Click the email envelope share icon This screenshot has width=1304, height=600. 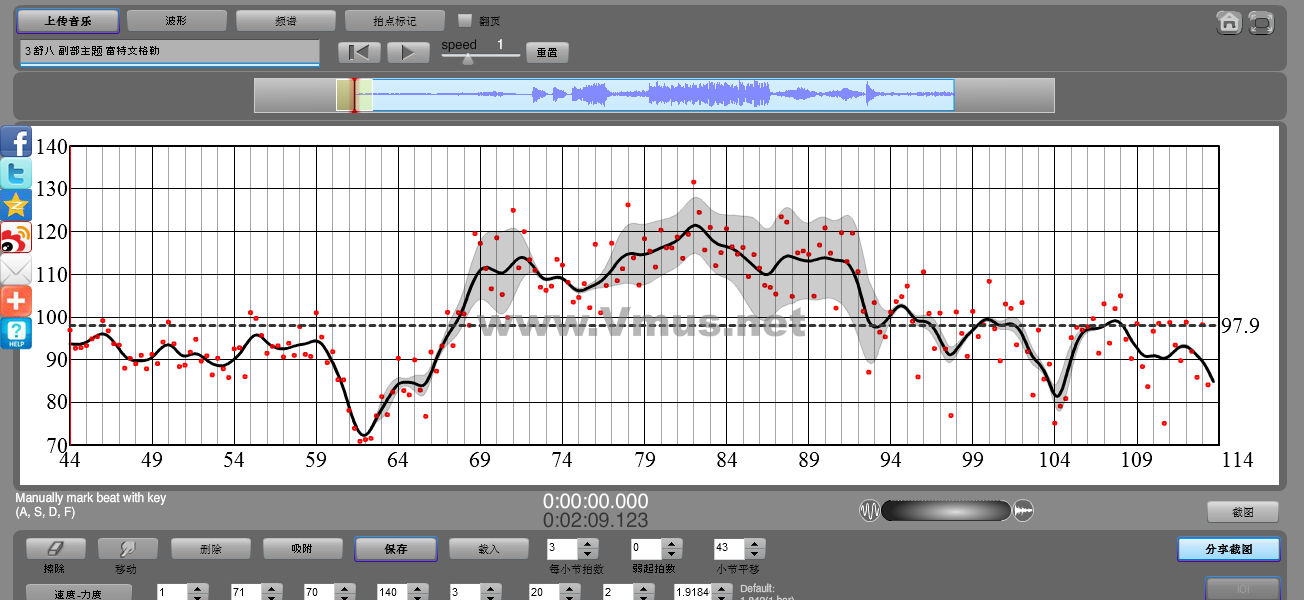pyautogui.click(x=16, y=270)
